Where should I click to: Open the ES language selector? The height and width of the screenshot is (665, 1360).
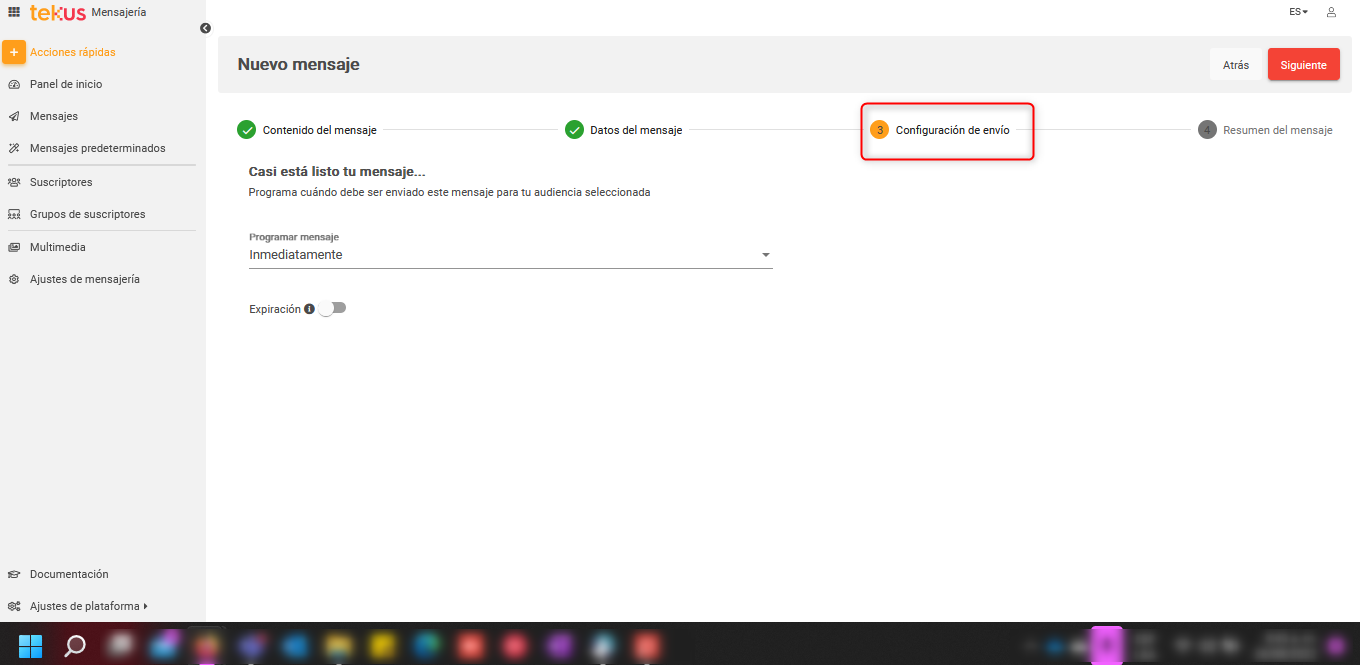point(1298,12)
